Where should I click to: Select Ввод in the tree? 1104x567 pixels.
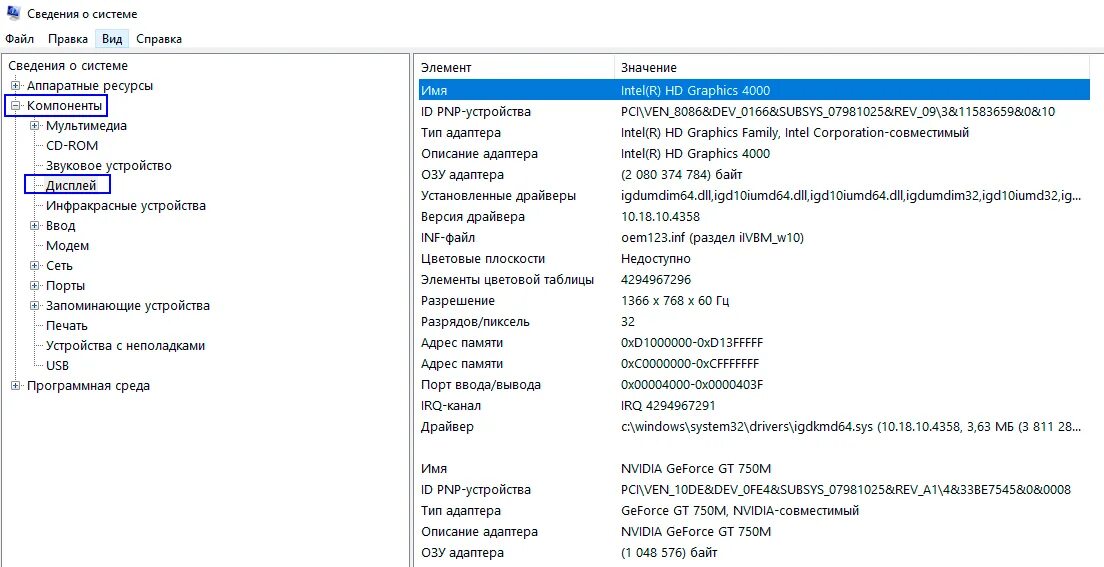(61, 226)
